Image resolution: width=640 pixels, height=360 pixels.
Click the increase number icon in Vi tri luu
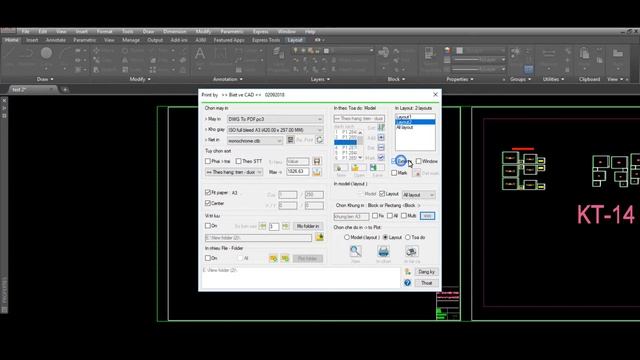pos(285,226)
